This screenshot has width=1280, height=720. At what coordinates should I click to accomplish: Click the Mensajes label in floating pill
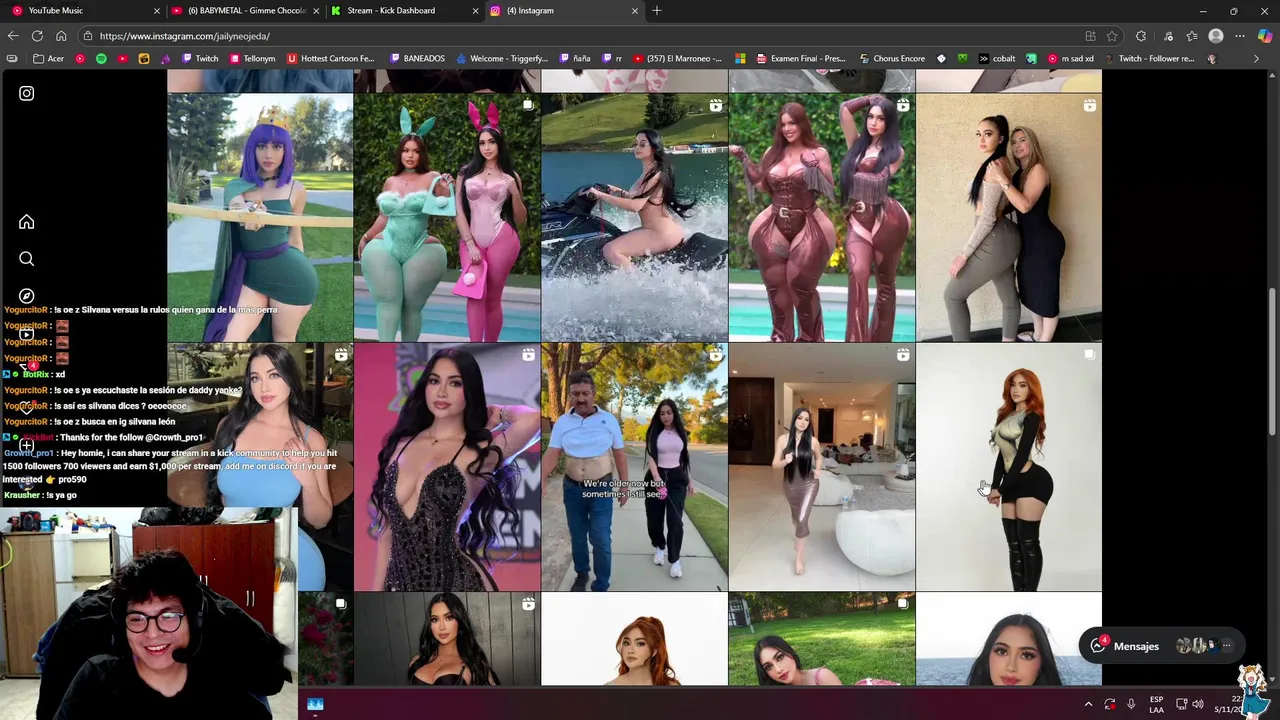(1136, 647)
